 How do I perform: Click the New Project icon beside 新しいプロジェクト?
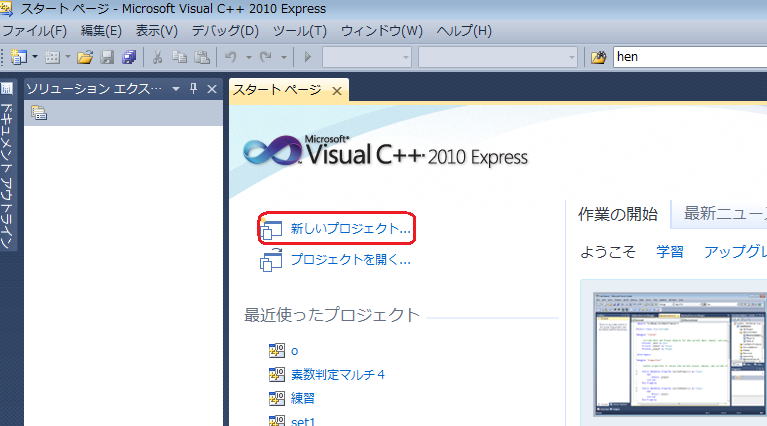click(x=271, y=230)
